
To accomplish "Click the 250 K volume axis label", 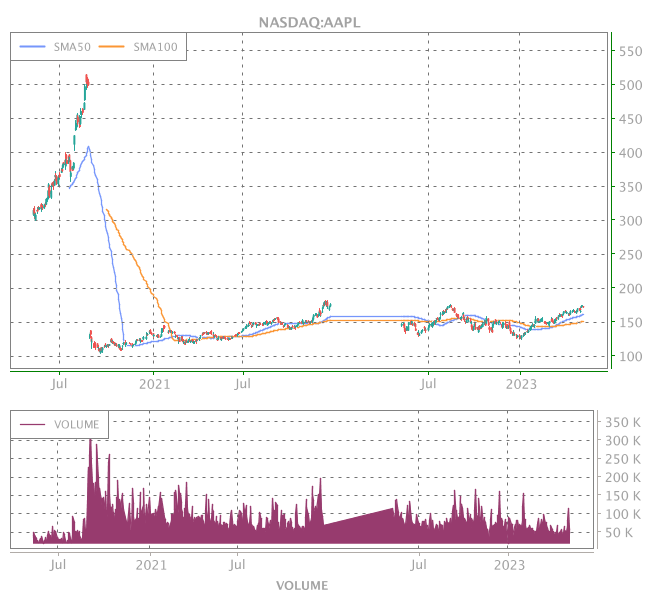I will tap(623, 459).
